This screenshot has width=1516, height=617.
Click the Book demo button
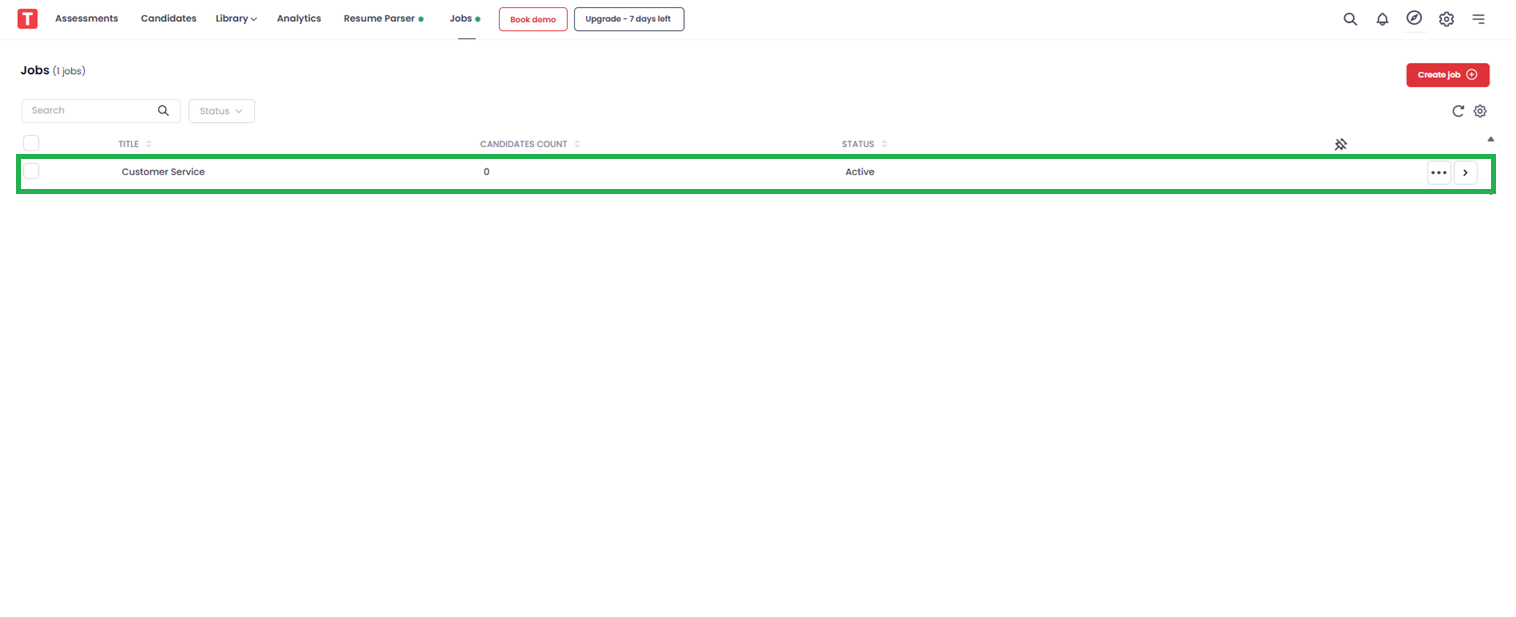coord(533,19)
